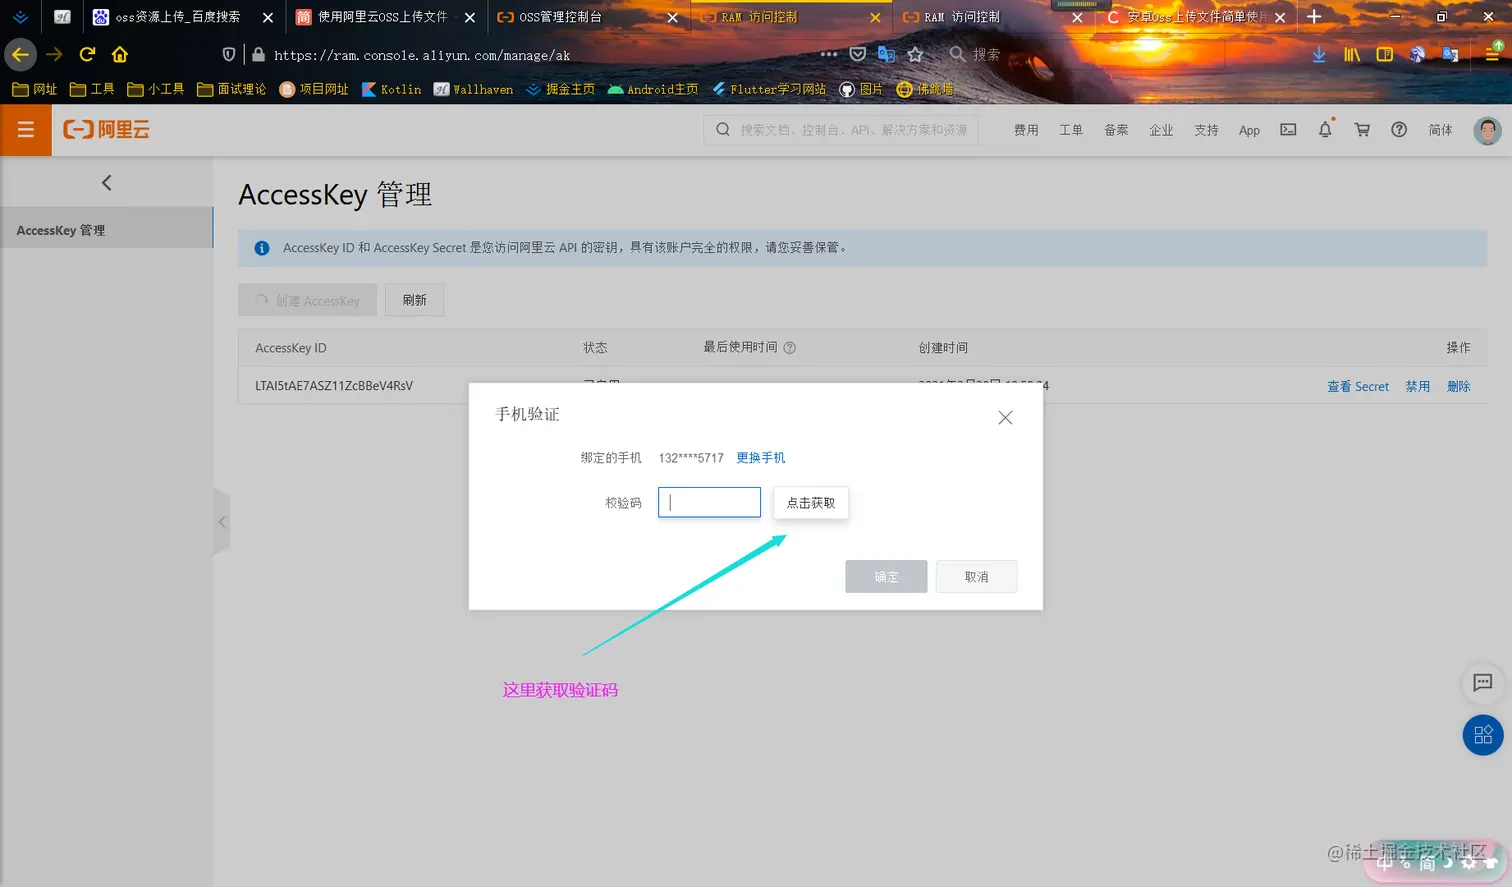Open notifications via the bell icon

(1325, 130)
